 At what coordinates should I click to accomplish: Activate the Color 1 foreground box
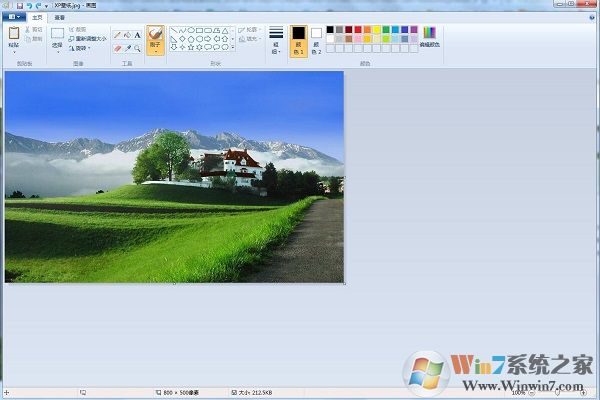[298, 41]
